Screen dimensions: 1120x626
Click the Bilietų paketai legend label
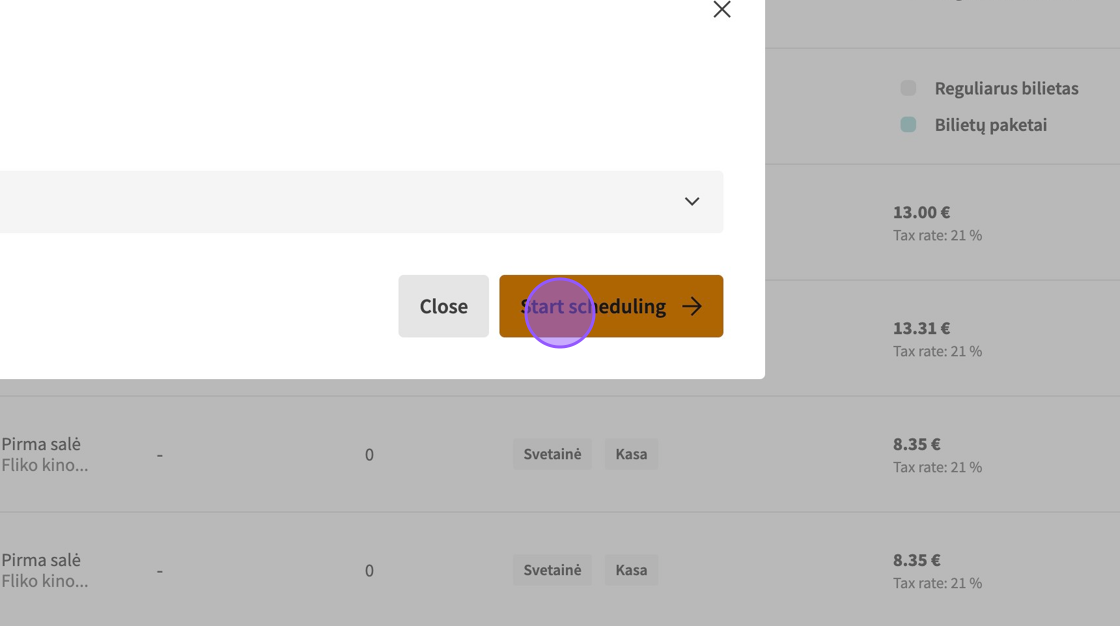(x=990, y=125)
